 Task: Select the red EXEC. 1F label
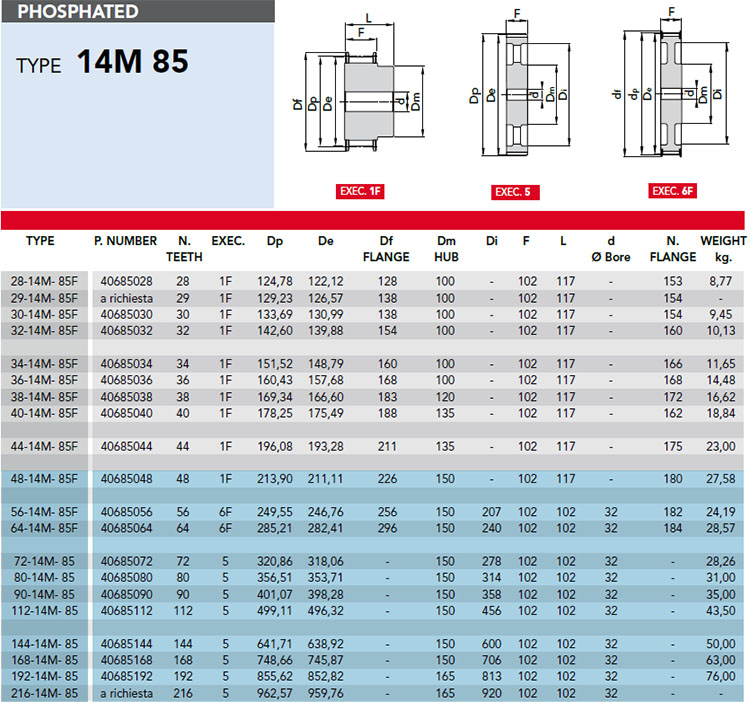tap(360, 191)
